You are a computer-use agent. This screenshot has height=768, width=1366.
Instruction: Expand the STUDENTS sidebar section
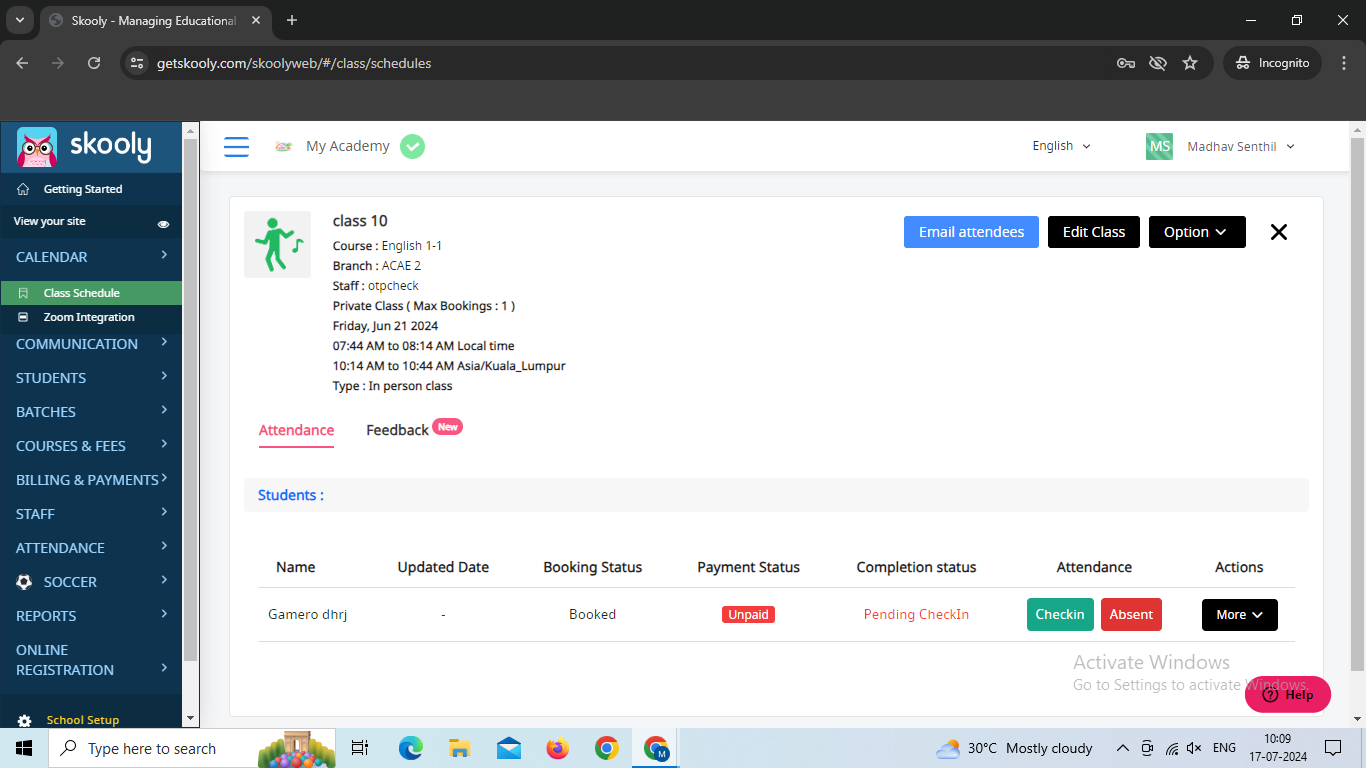(x=91, y=378)
